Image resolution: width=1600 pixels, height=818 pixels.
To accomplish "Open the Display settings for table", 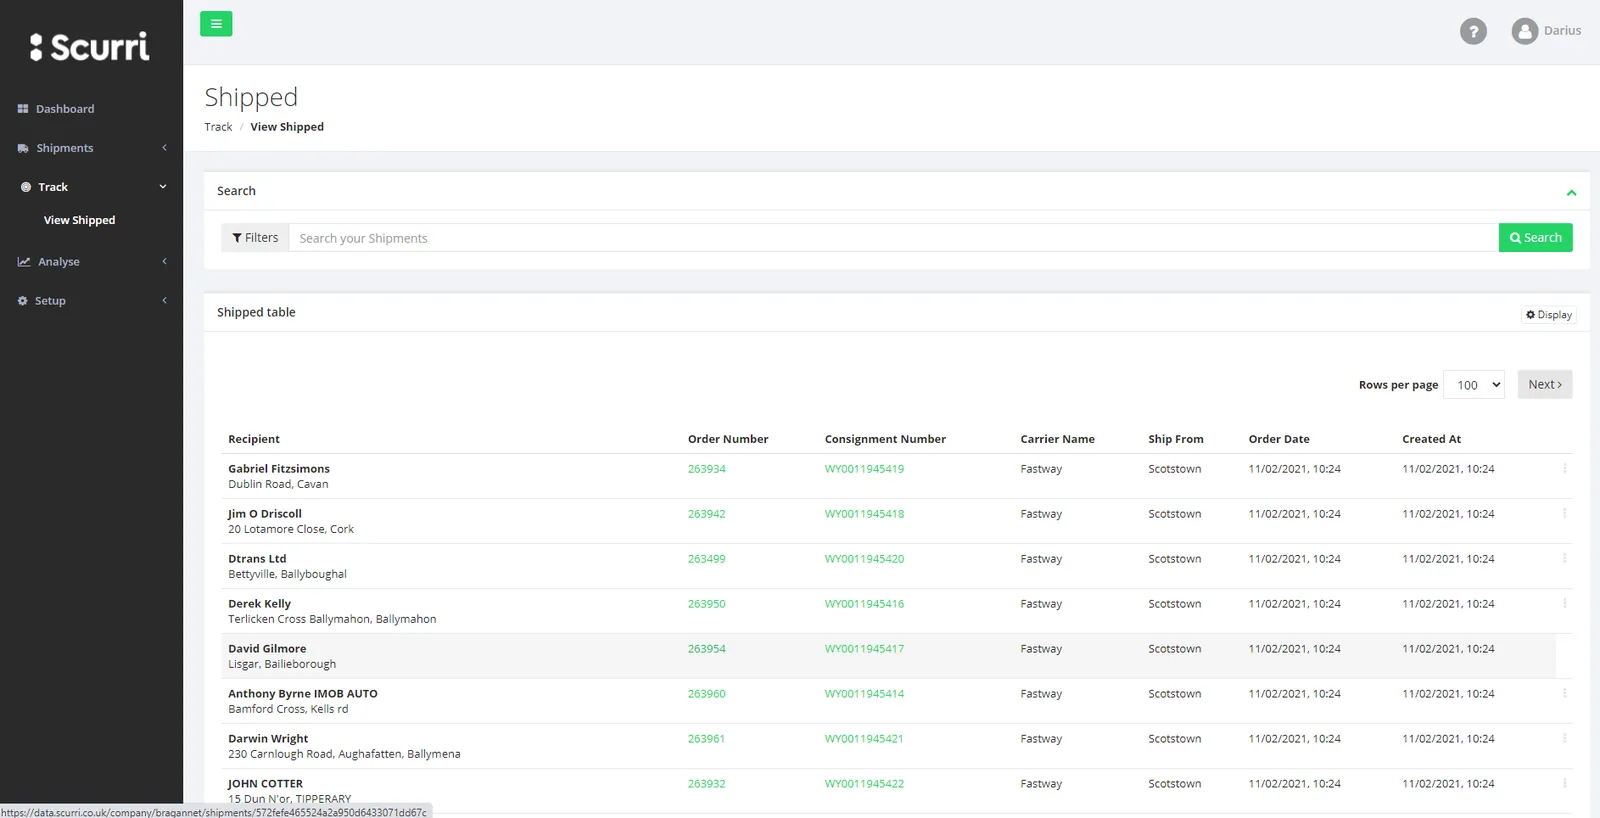I will coord(1549,315).
